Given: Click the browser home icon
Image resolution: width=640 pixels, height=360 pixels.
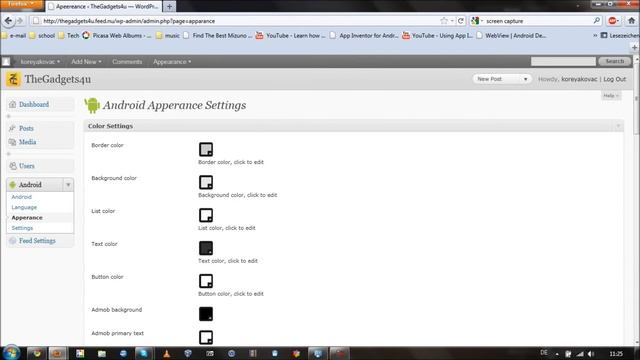Looking at the screenshot, I should tap(632, 21).
